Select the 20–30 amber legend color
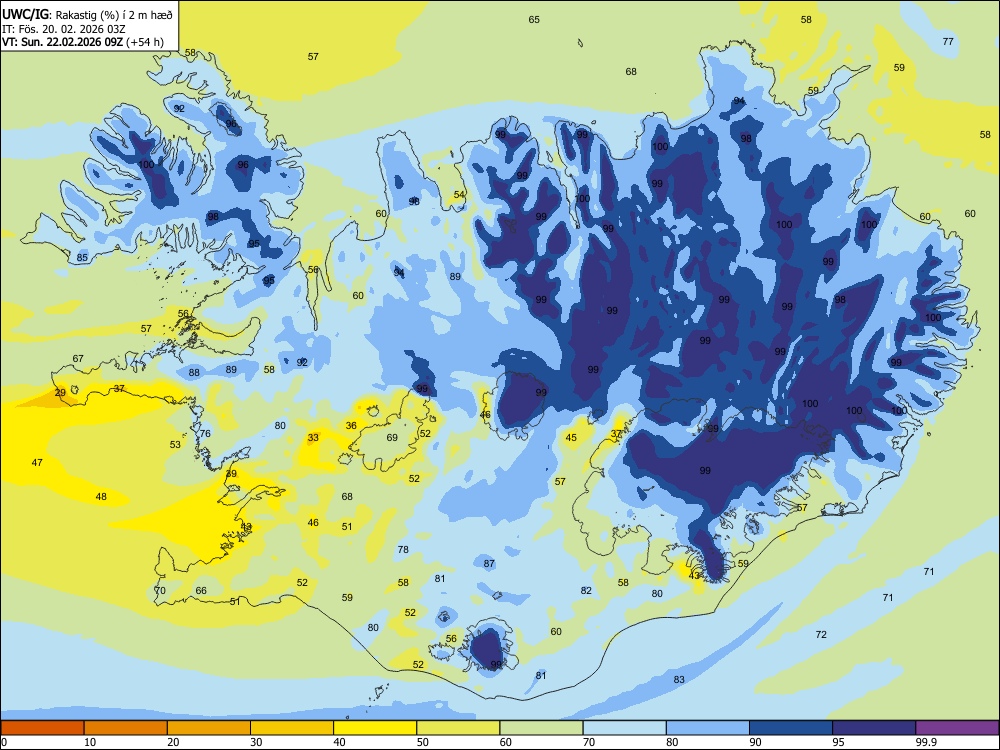1000x750 pixels. click(209, 728)
